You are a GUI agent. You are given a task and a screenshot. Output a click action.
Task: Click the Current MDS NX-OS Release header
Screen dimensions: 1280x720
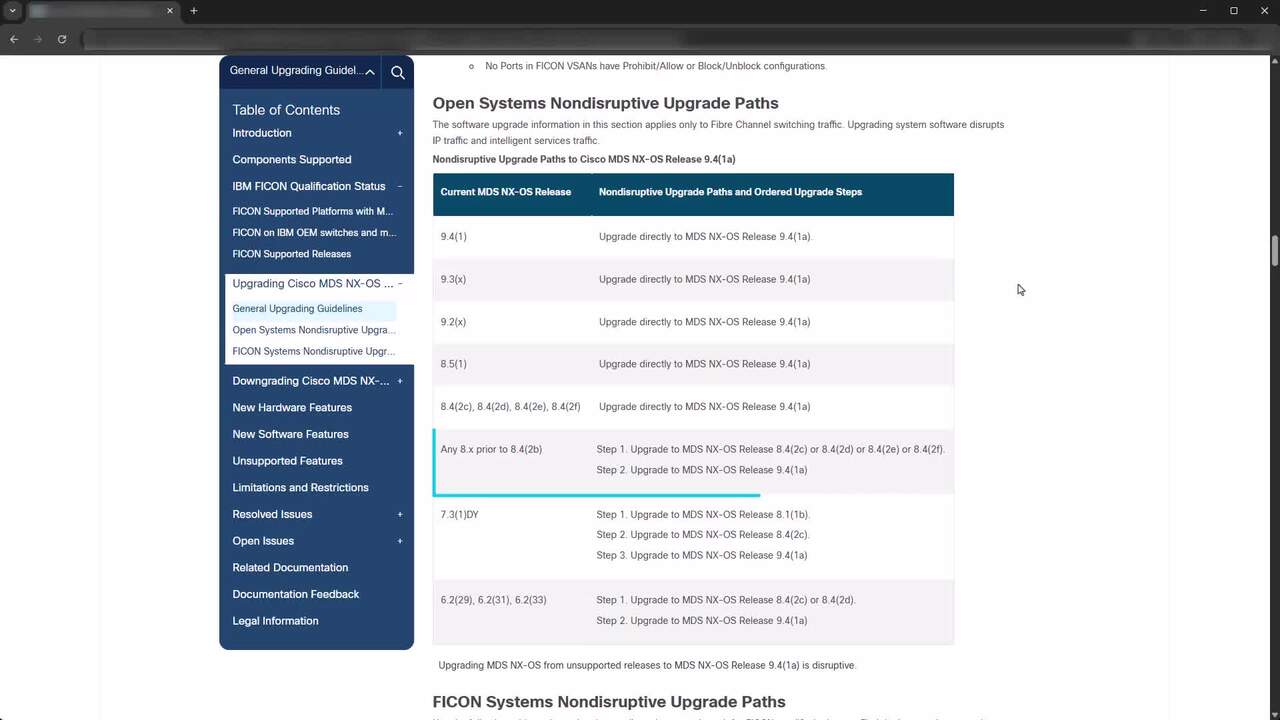coord(506,192)
